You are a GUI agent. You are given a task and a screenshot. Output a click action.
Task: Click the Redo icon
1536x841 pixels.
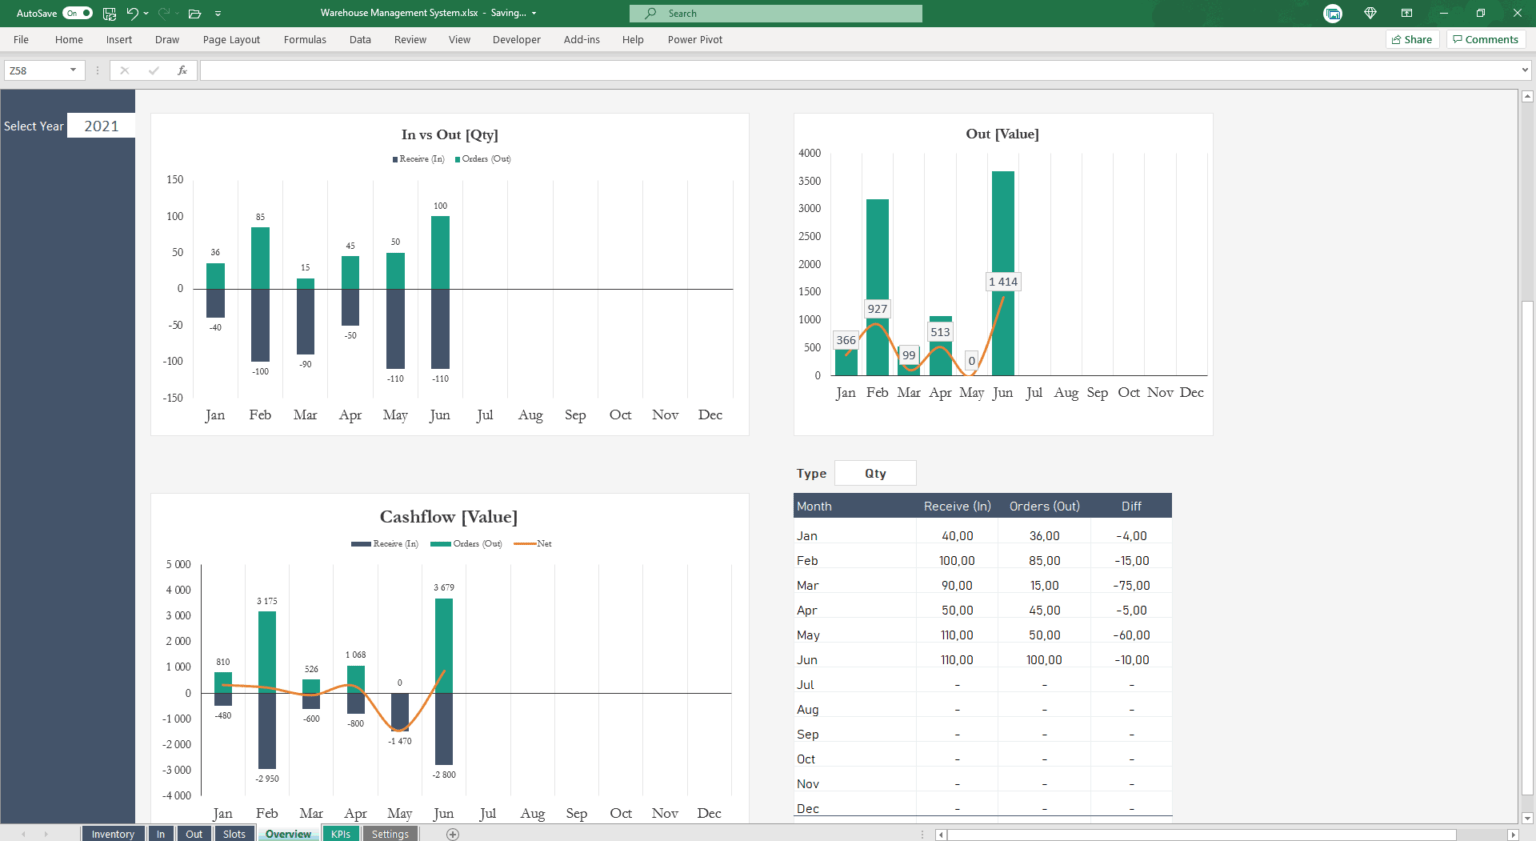click(x=164, y=13)
